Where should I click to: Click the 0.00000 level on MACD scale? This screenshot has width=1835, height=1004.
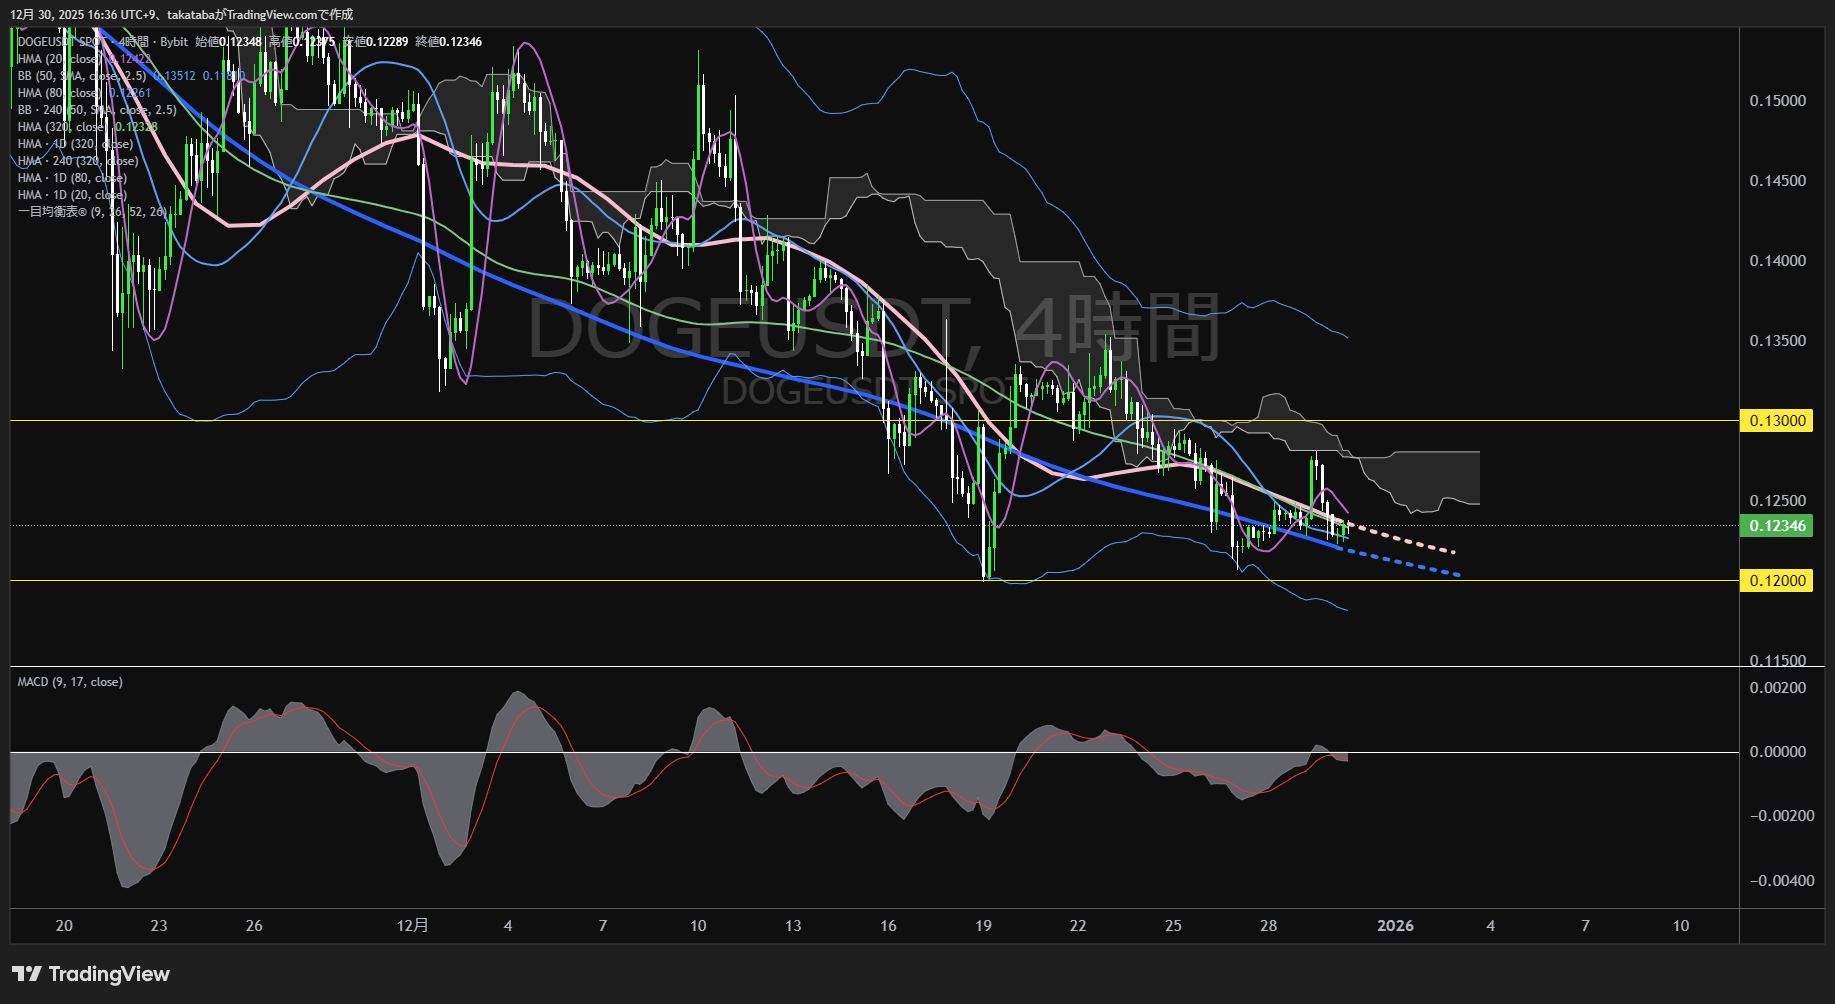tap(1777, 752)
